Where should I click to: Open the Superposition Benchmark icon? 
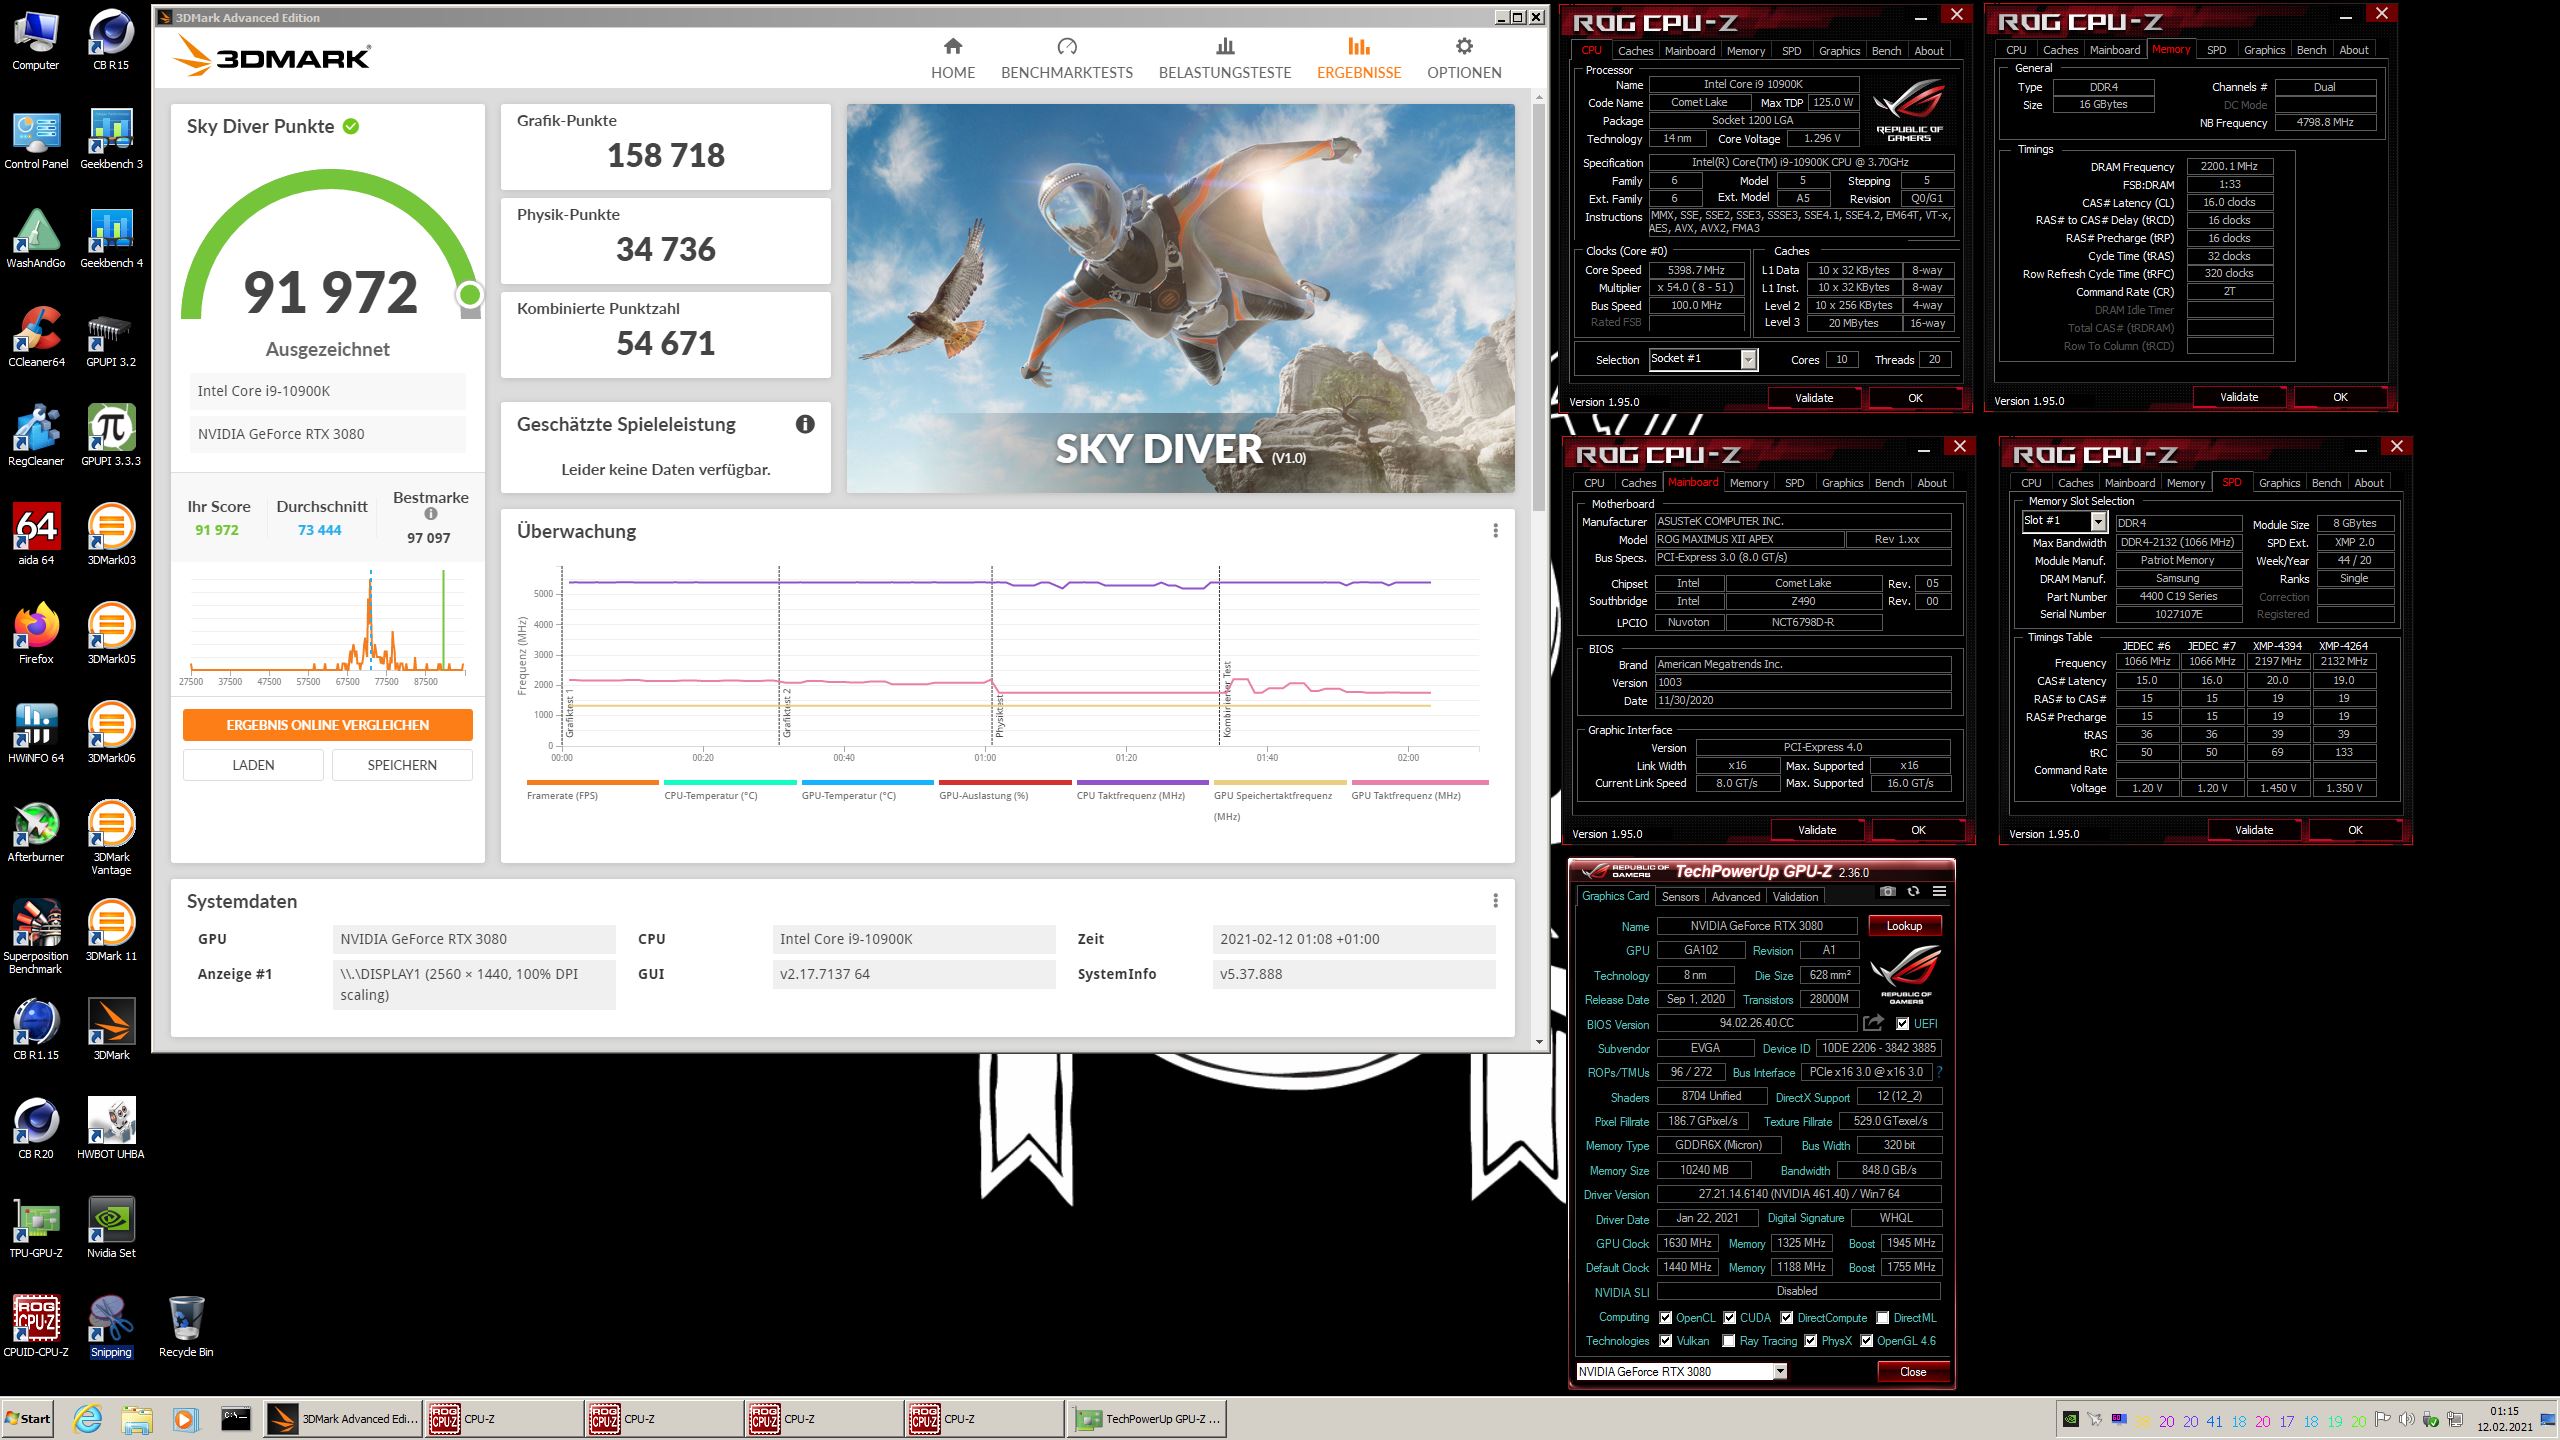pos(36,936)
